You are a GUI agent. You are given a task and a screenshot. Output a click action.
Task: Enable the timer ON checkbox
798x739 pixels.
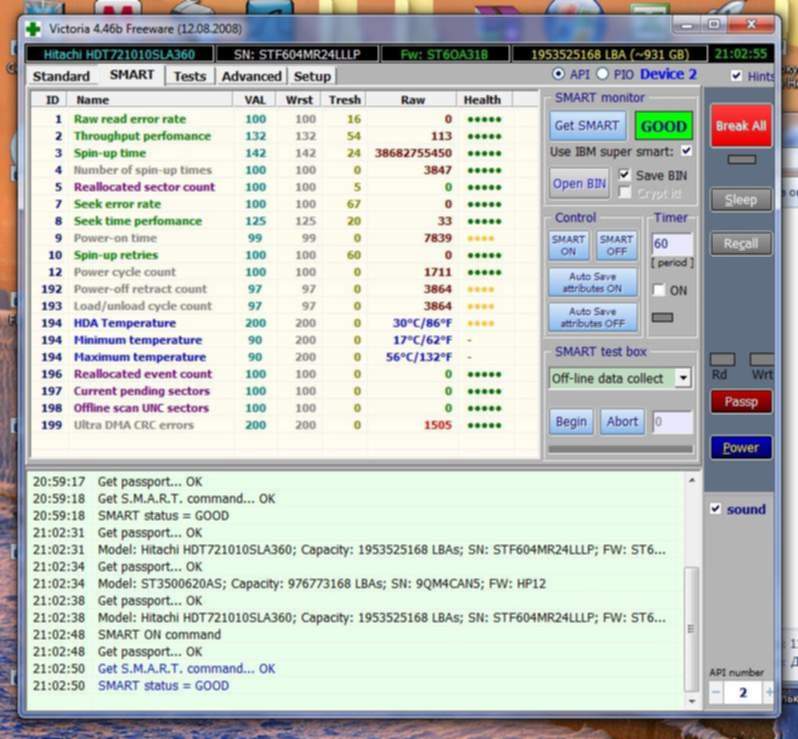659,290
